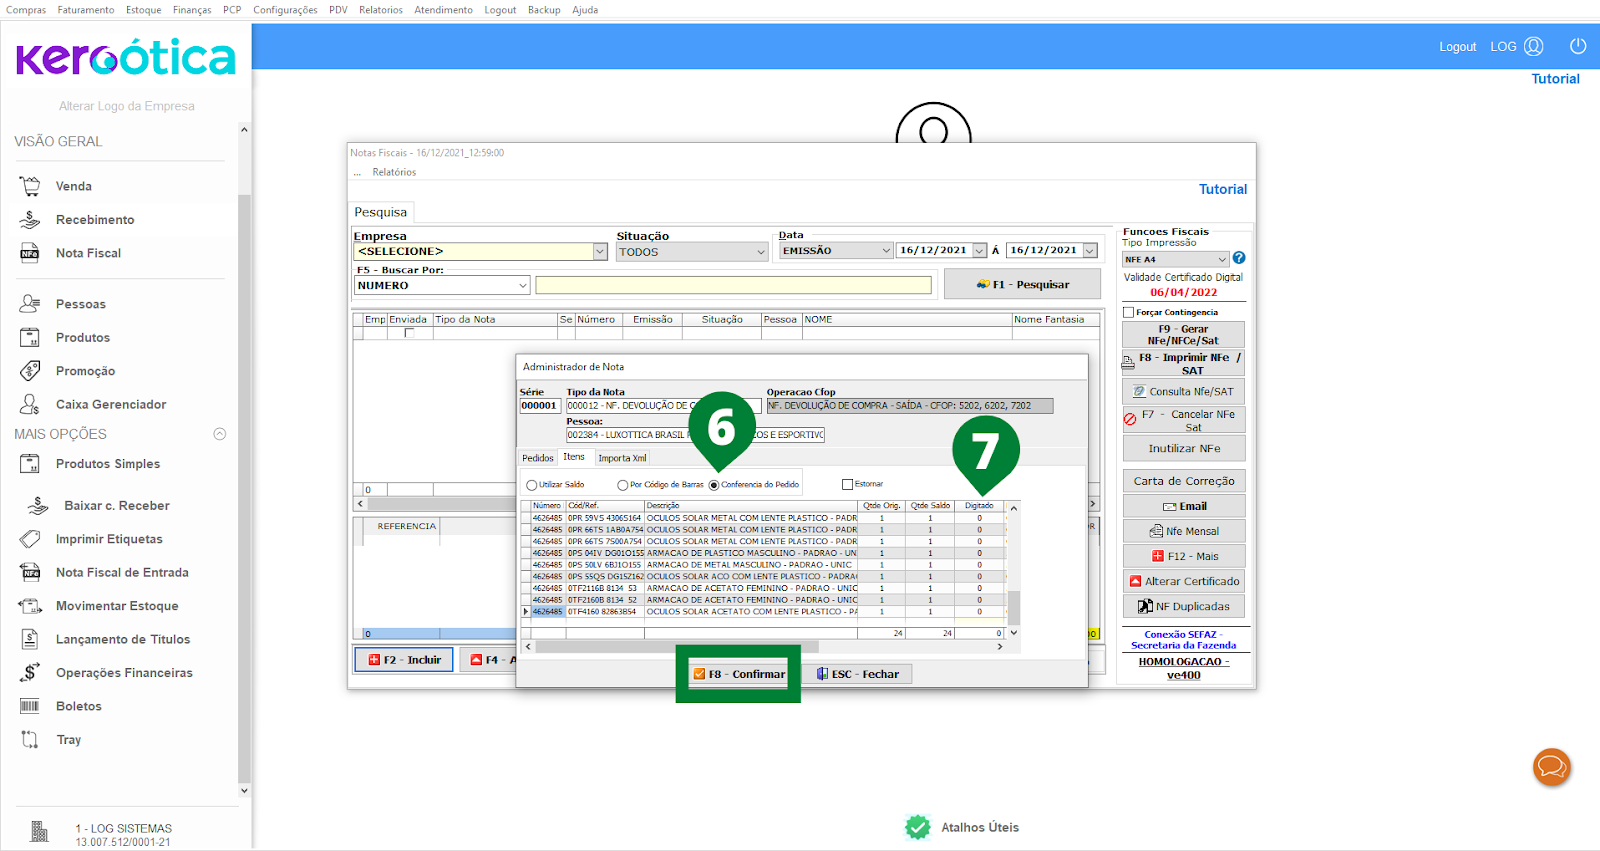Click the F1 - Pesquisar button
The height and width of the screenshot is (851, 1600).
coord(1022,285)
